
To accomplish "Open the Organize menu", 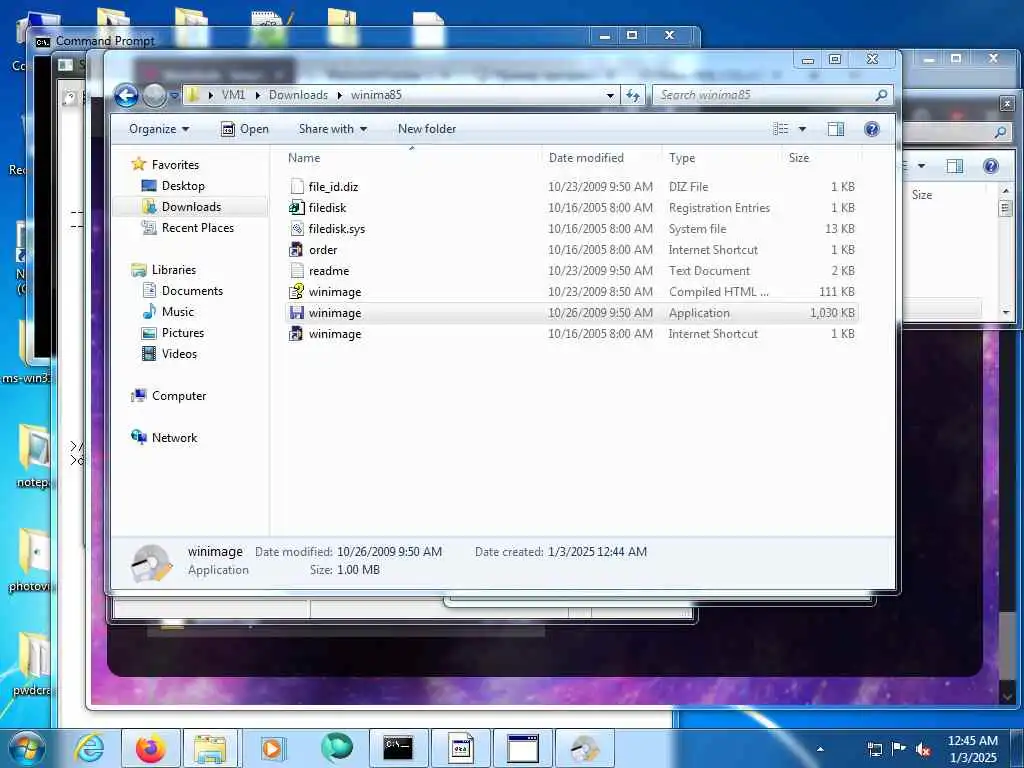I will [x=159, y=129].
